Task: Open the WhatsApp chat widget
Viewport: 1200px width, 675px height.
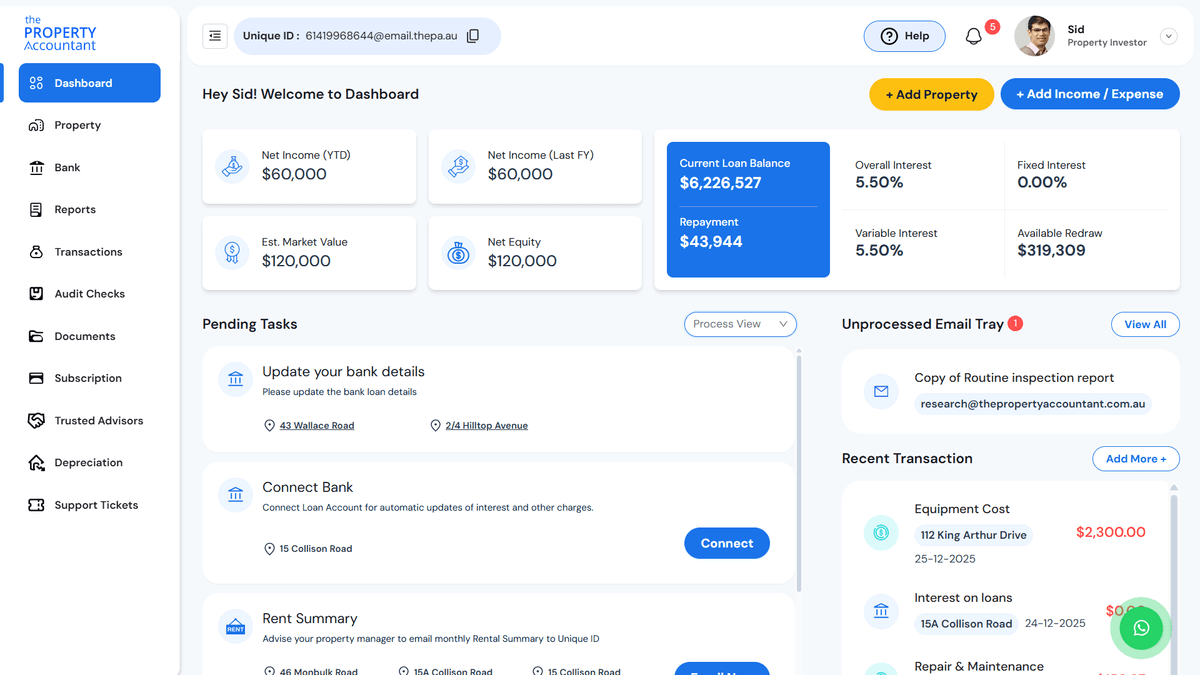Action: [1140, 629]
